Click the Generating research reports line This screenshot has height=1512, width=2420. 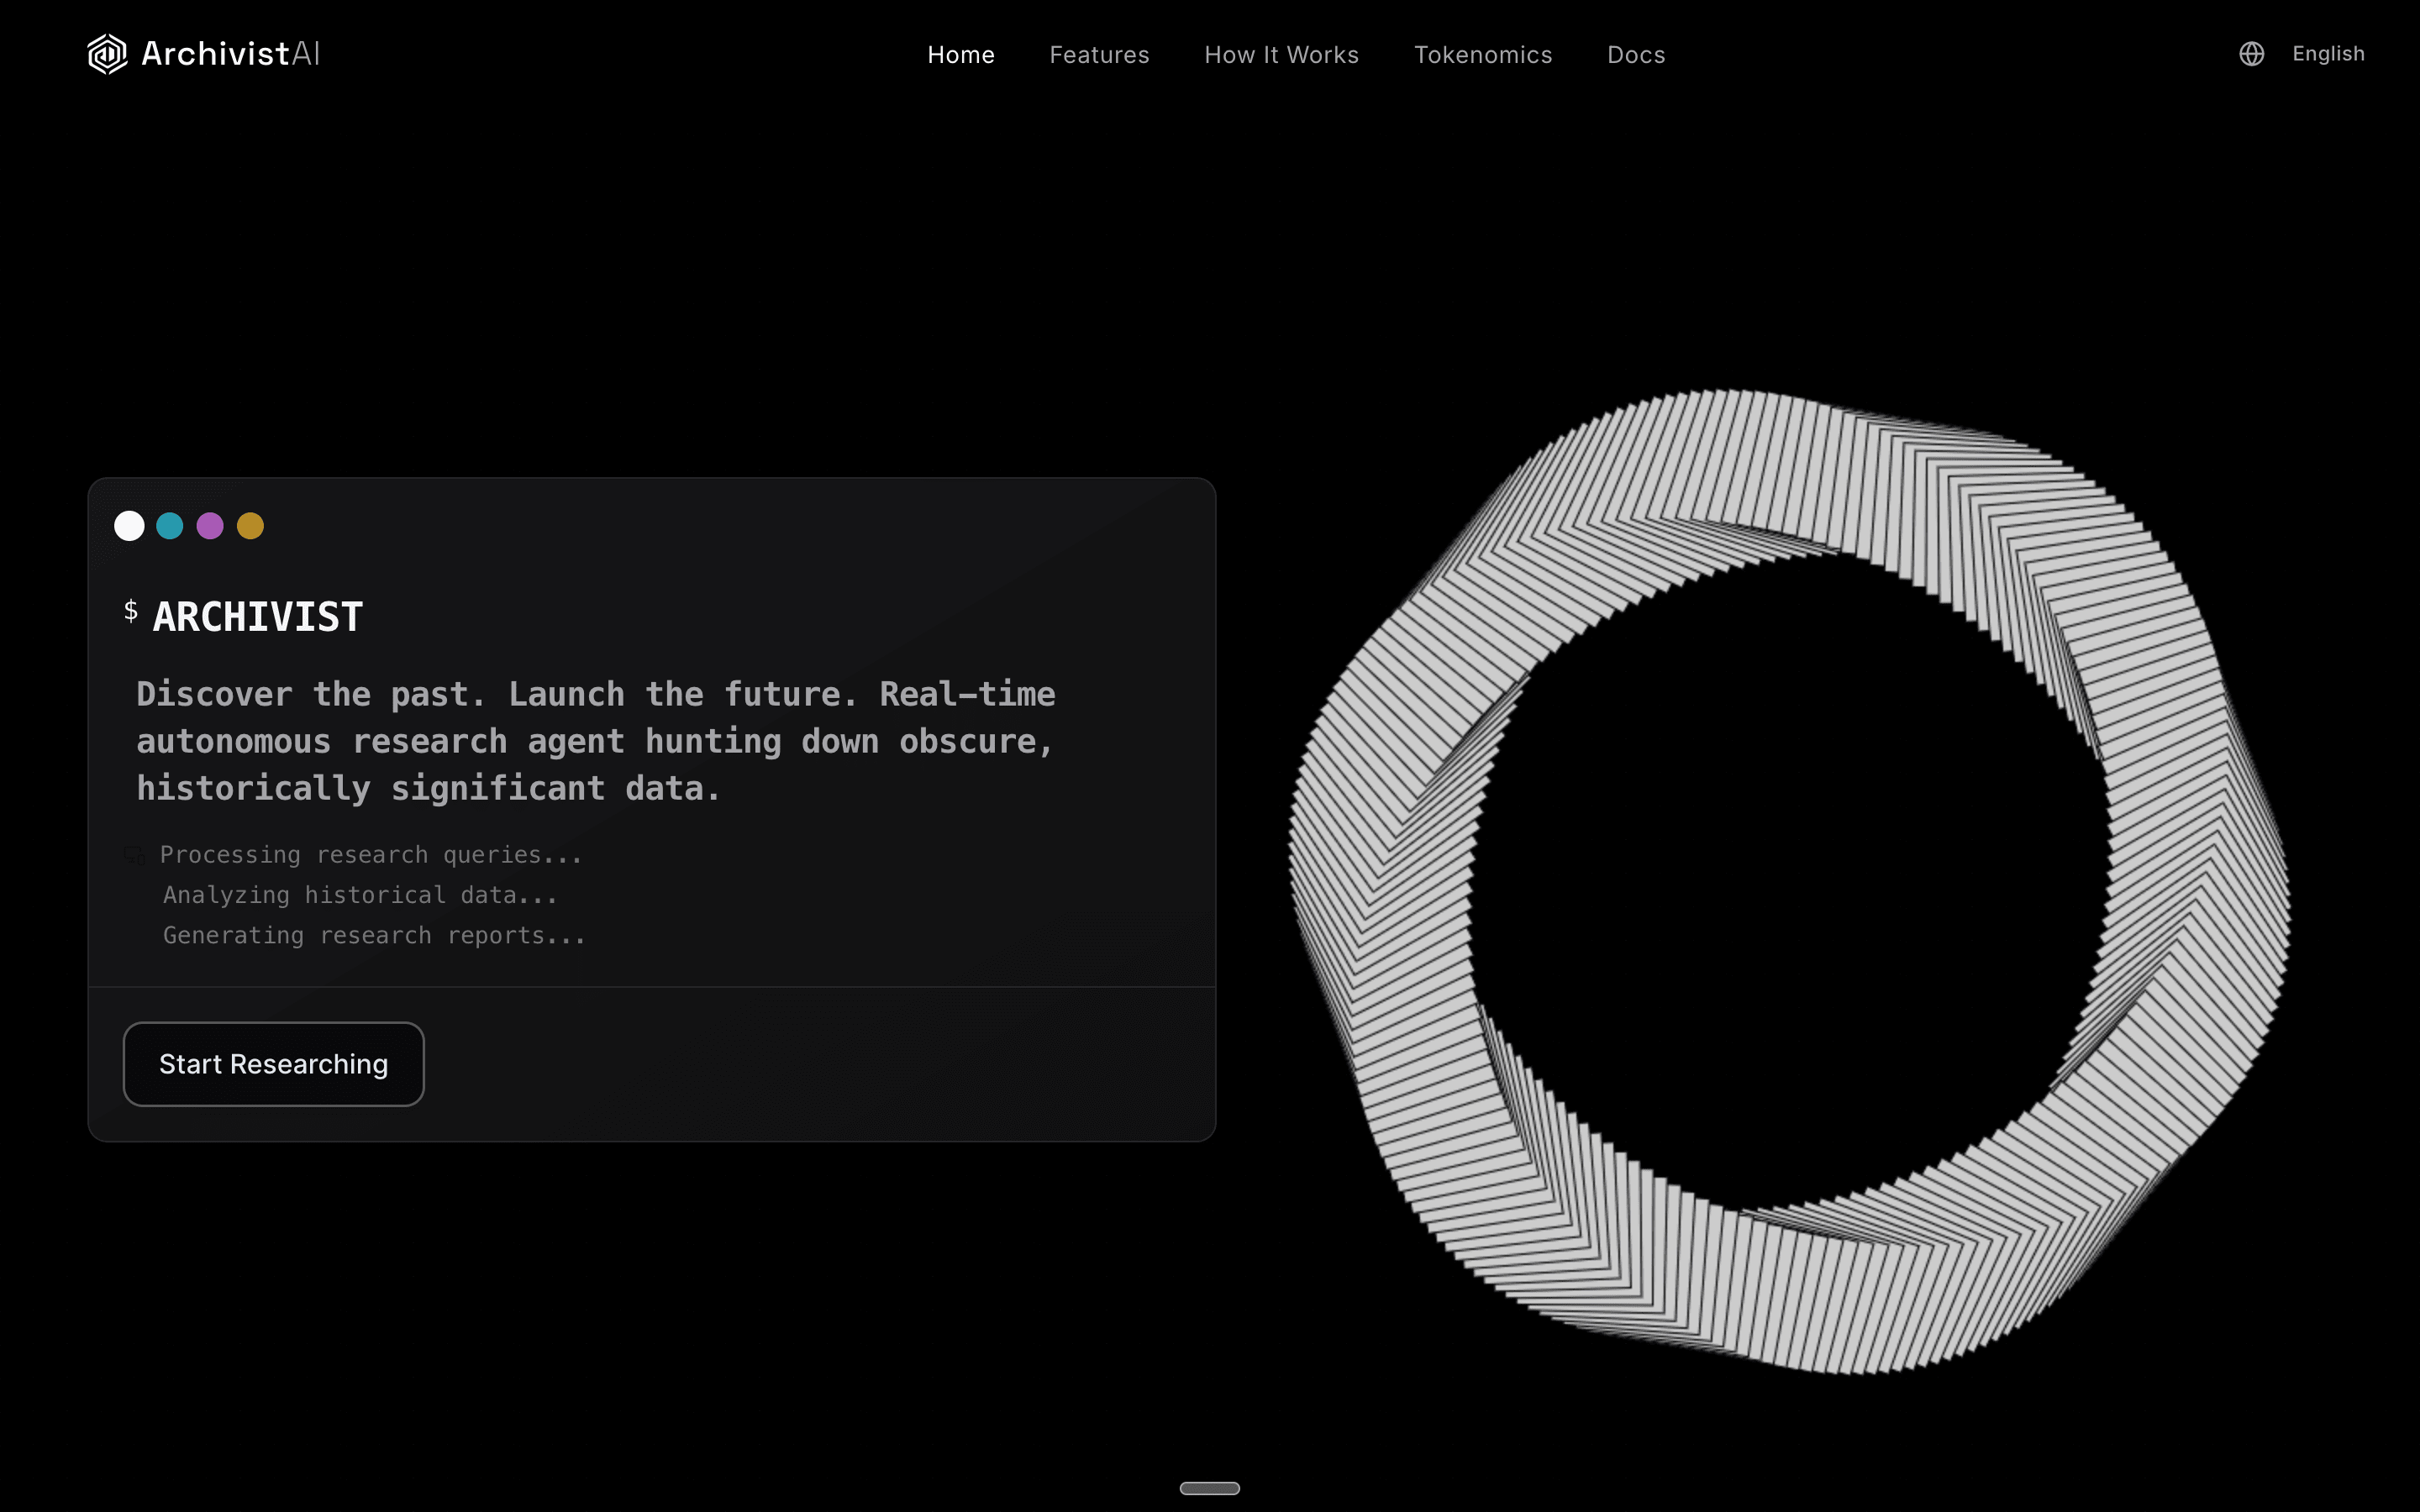[x=374, y=936]
